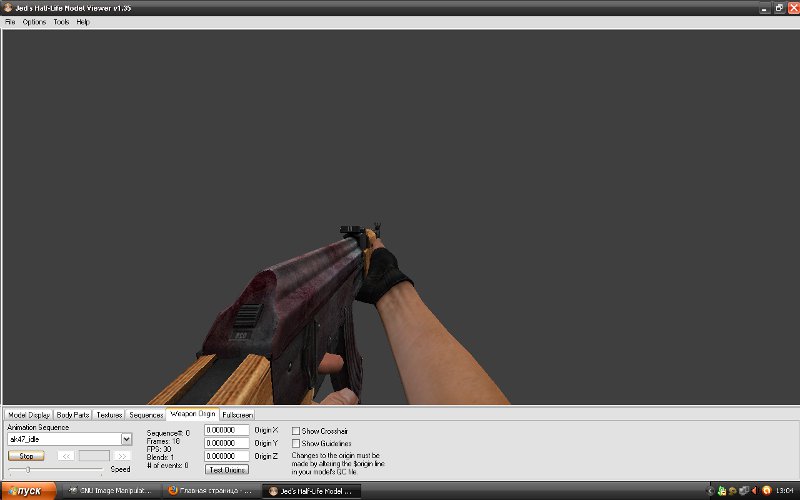Close the Model Viewer window
The height and width of the screenshot is (500, 800).
point(794,8)
